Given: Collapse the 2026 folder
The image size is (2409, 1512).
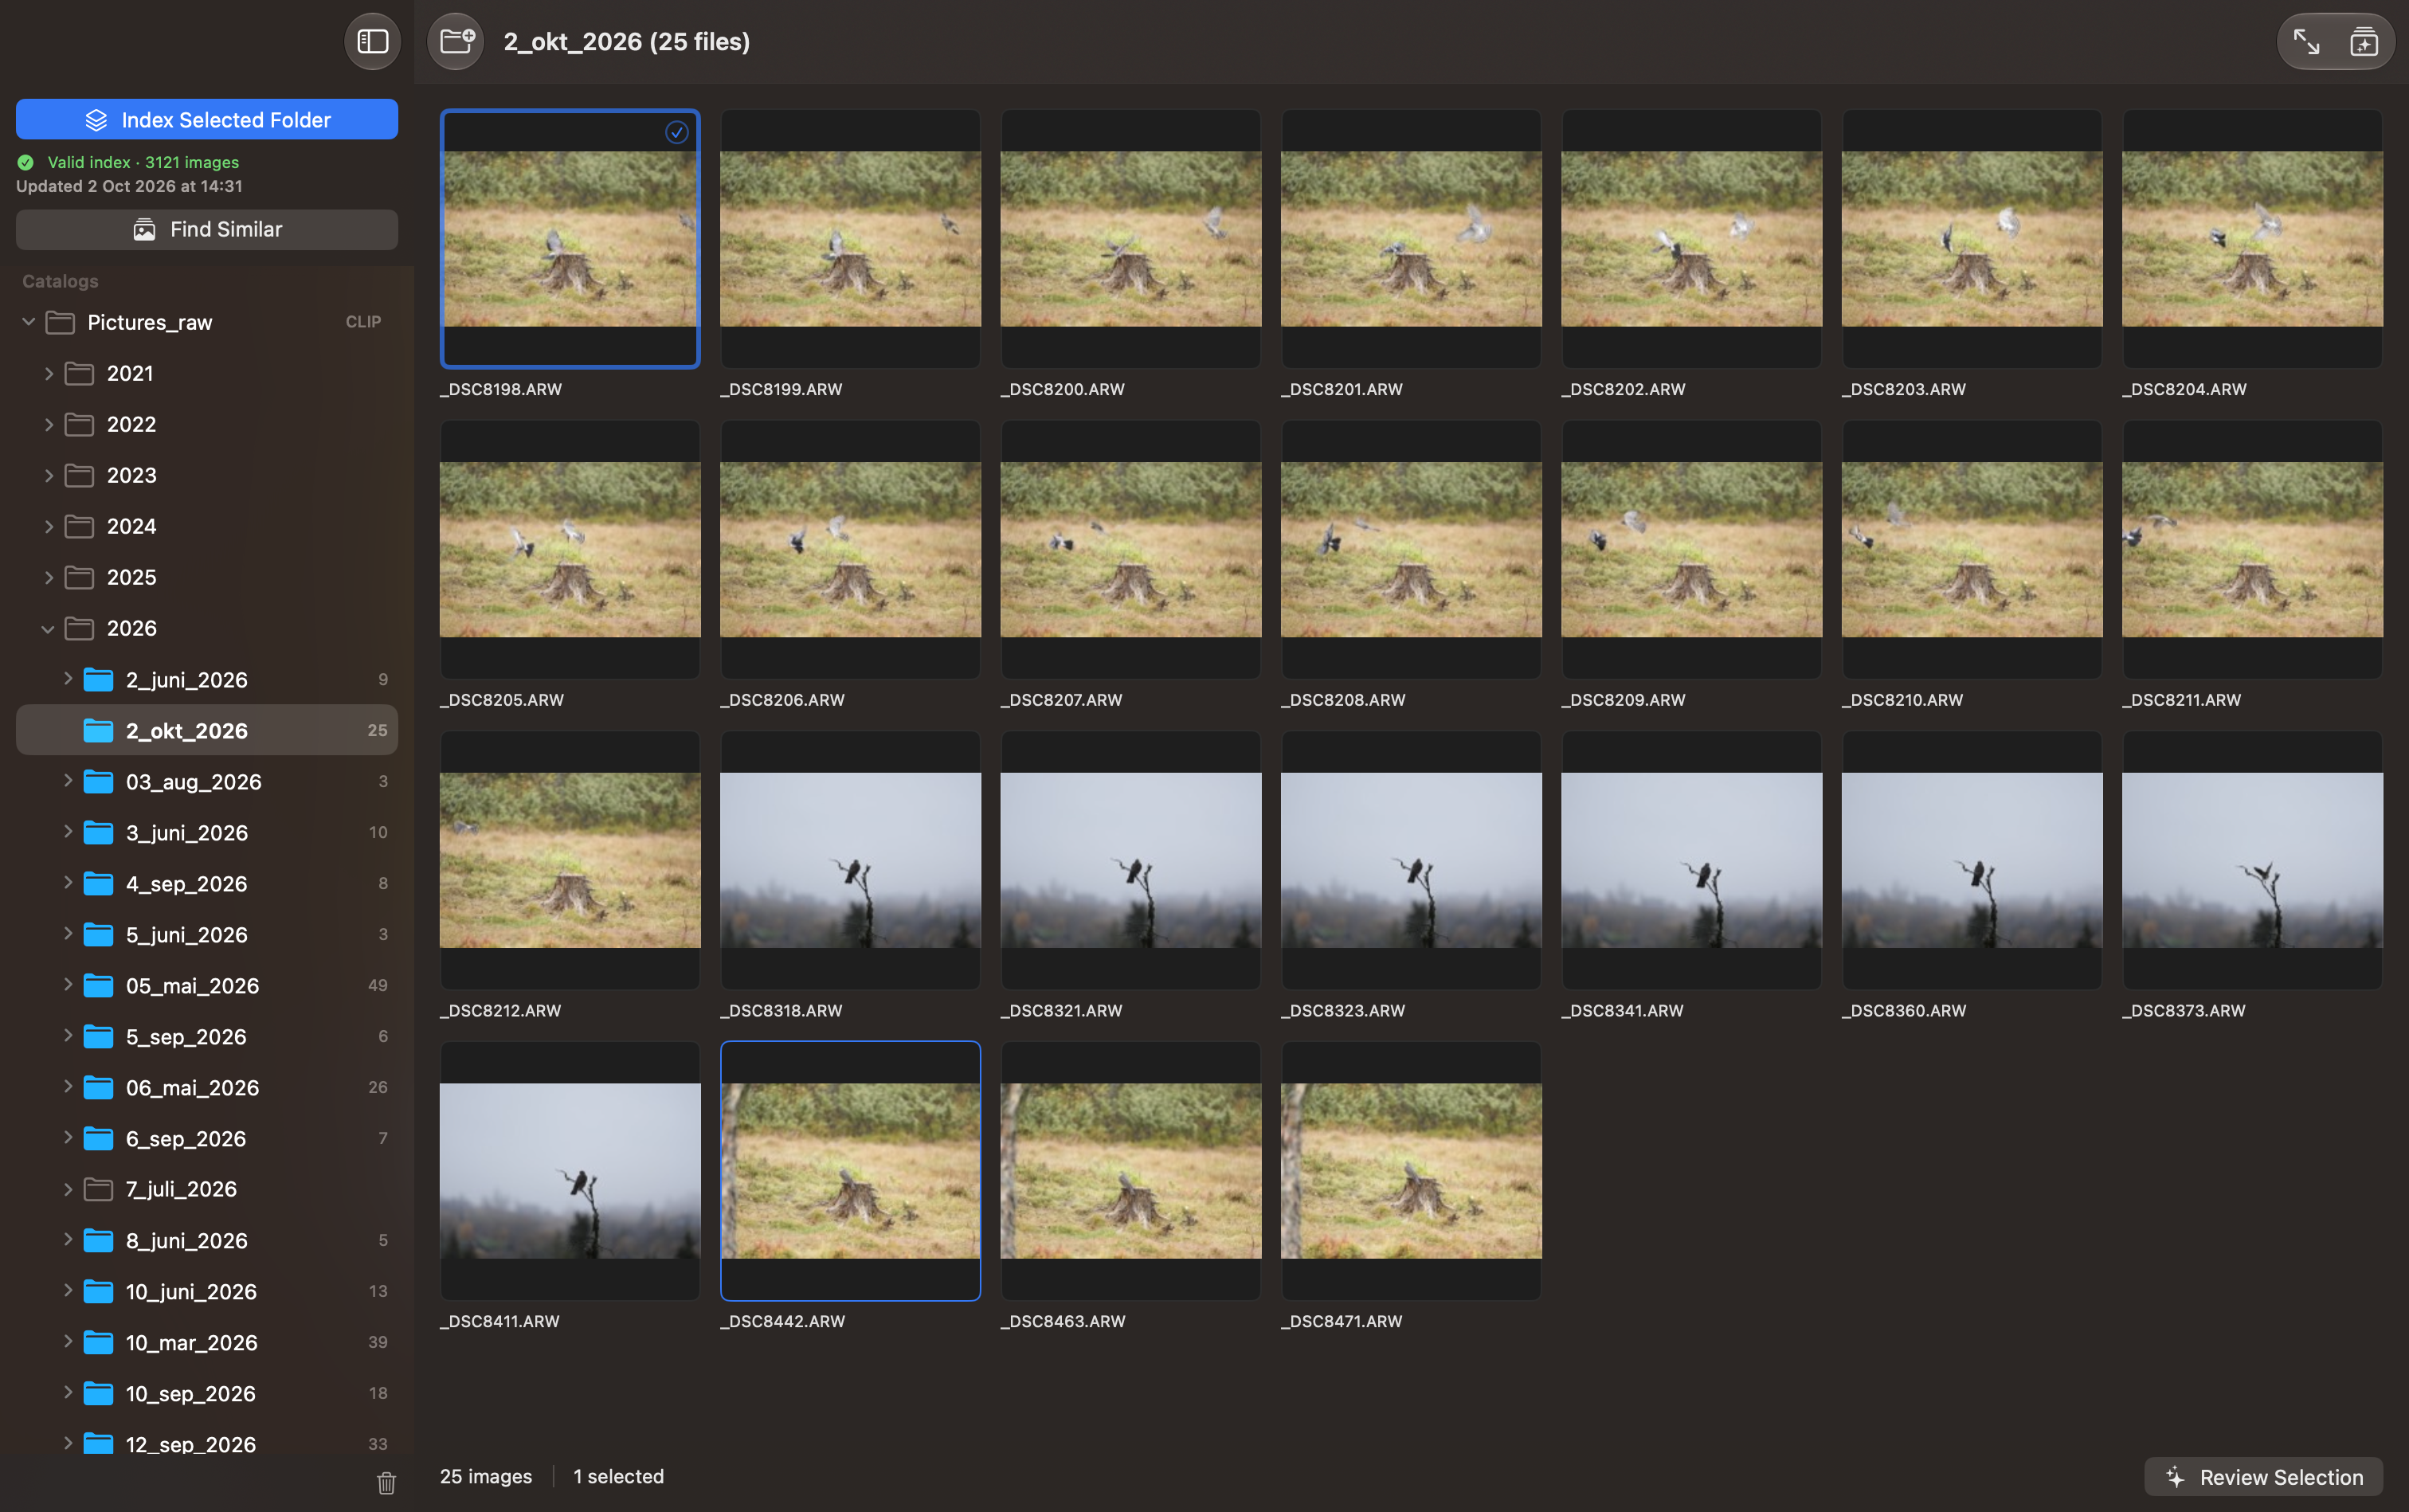Looking at the screenshot, I should pyautogui.click(x=48, y=628).
